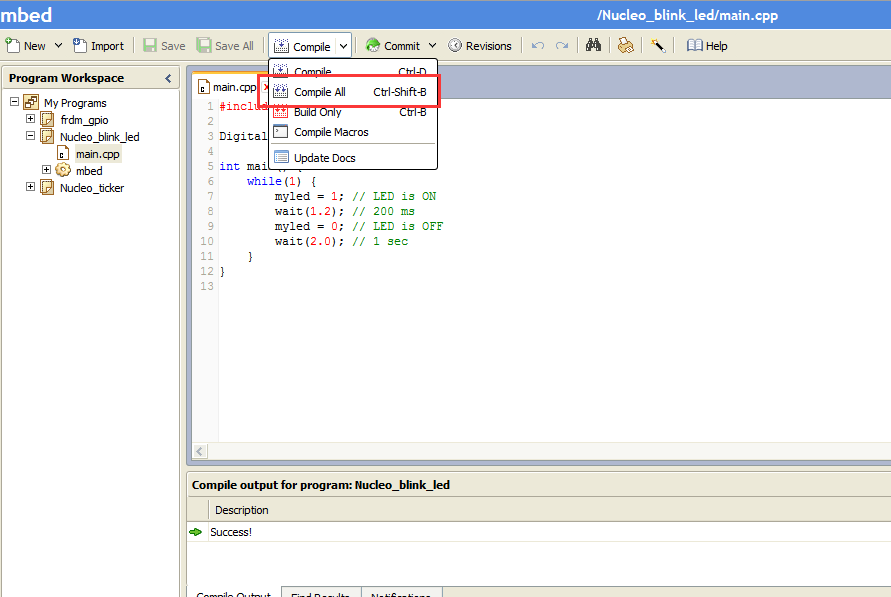The image size is (891, 597).
Task: Click the Save button
Action: 164,46
